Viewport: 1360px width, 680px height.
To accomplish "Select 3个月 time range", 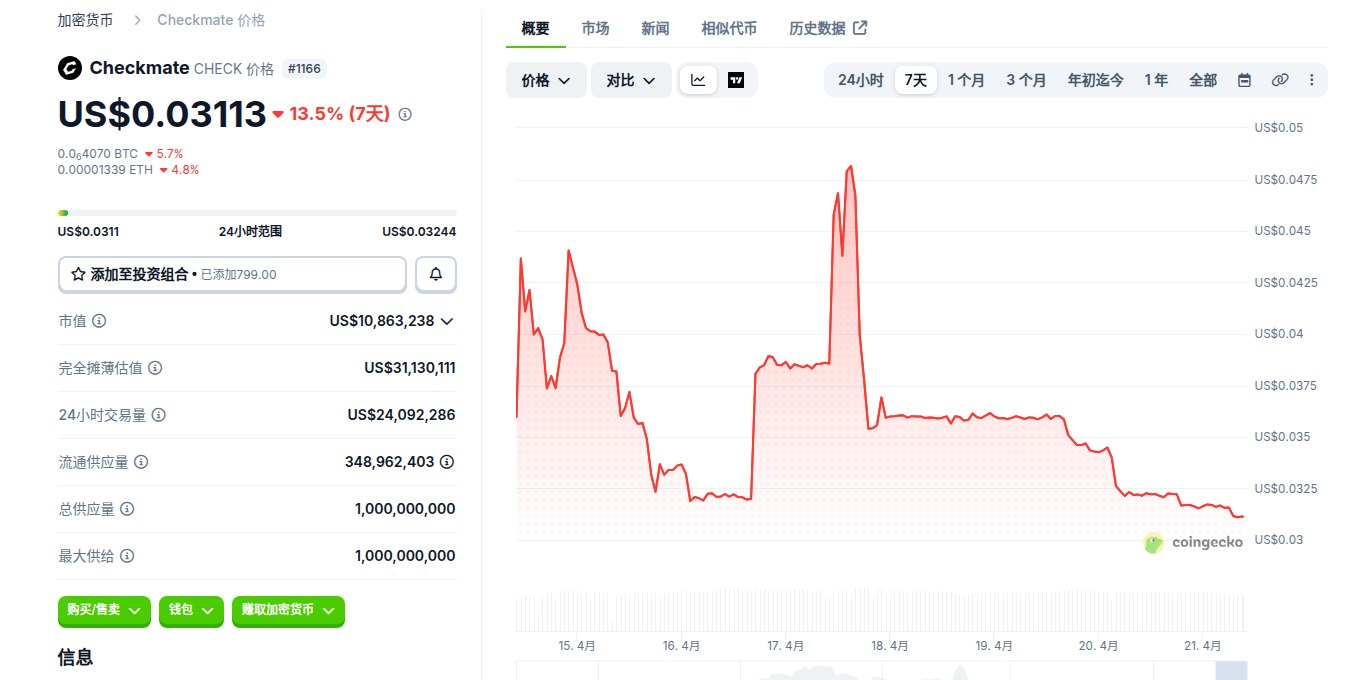I will pos(1026,80).
